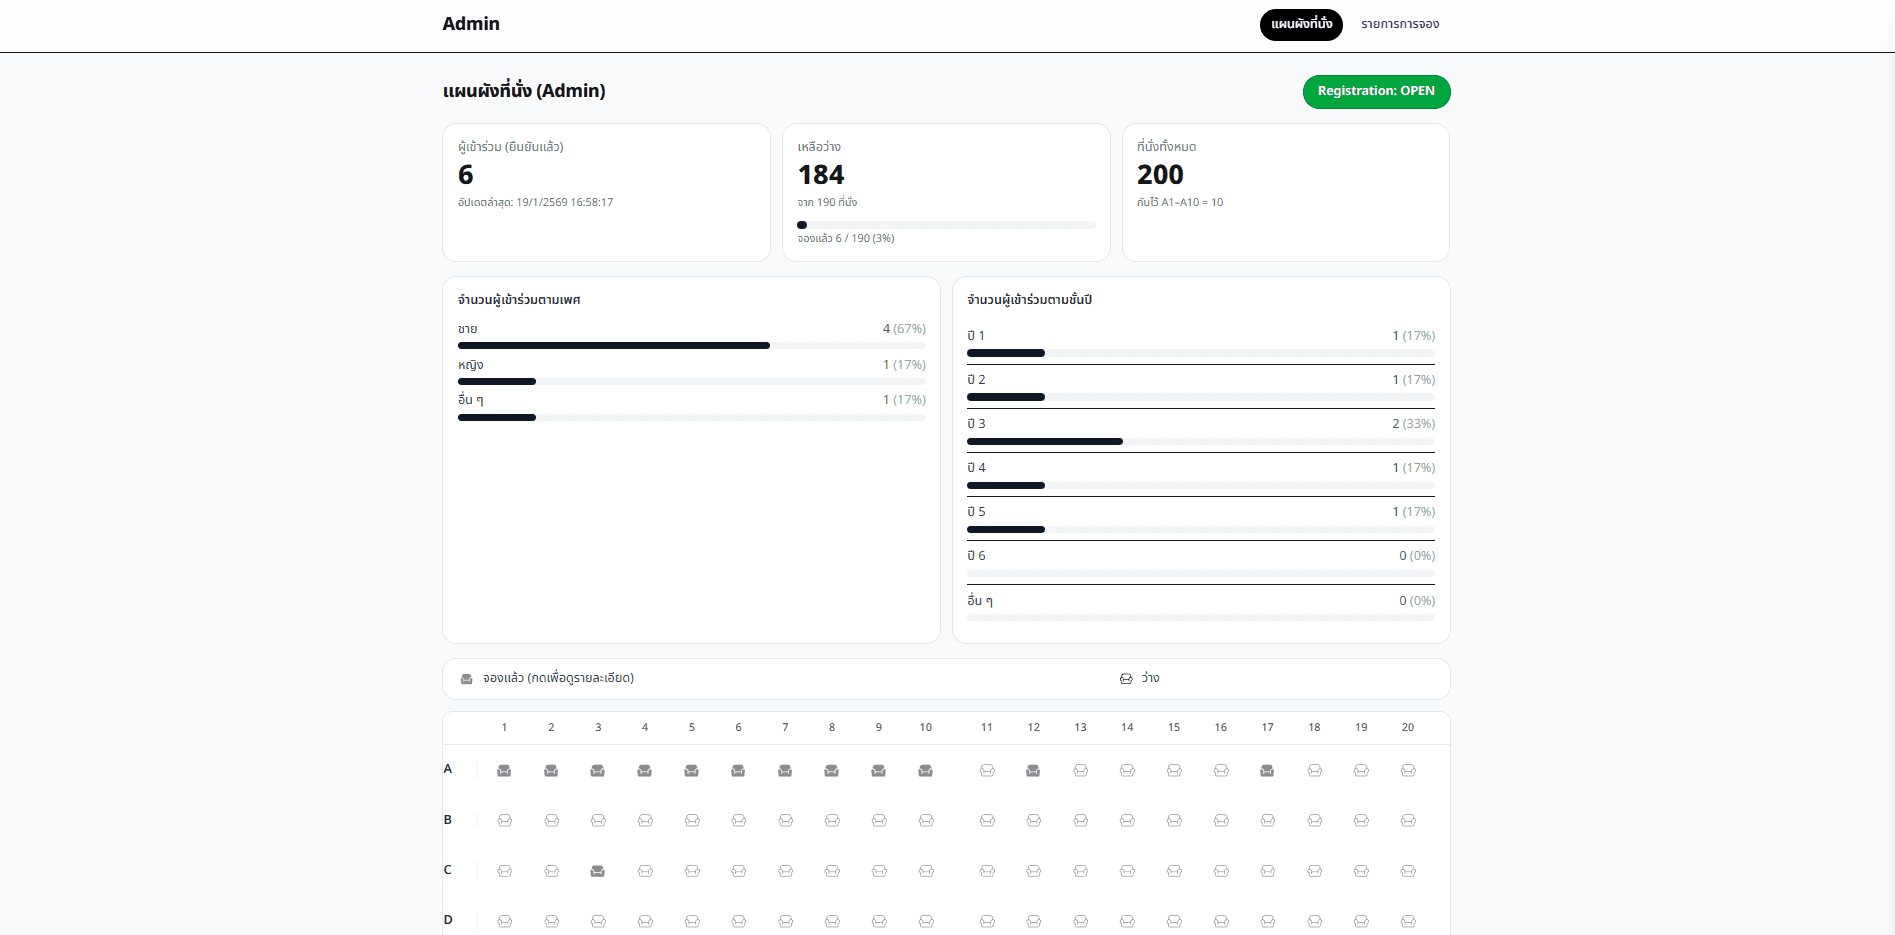Image resolution: width=1895 pixels, height=935 pixels.
Task: Click booked seat A12 icon
Action: pyautogui.click(x=1033, y=771)
